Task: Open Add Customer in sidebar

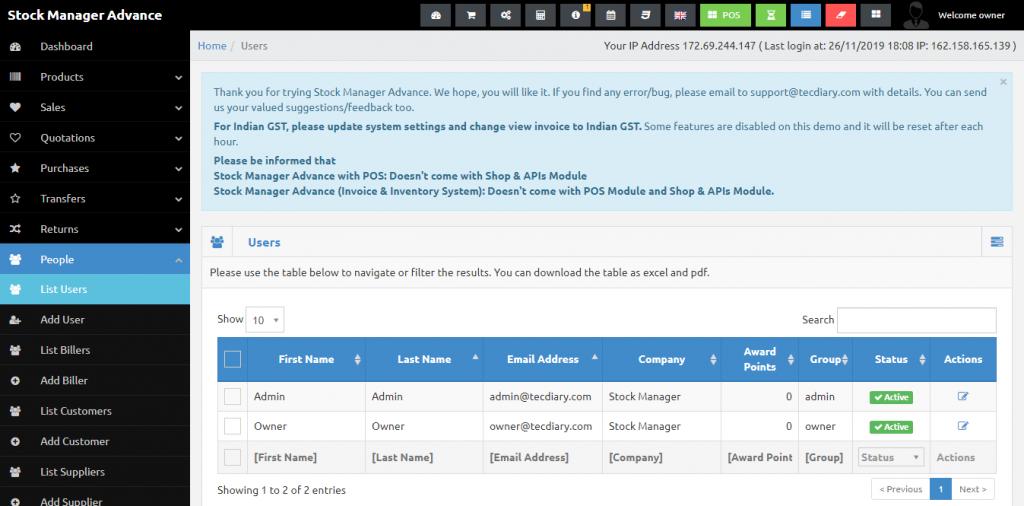Action: pyautogui.click(x=95, y=441)
